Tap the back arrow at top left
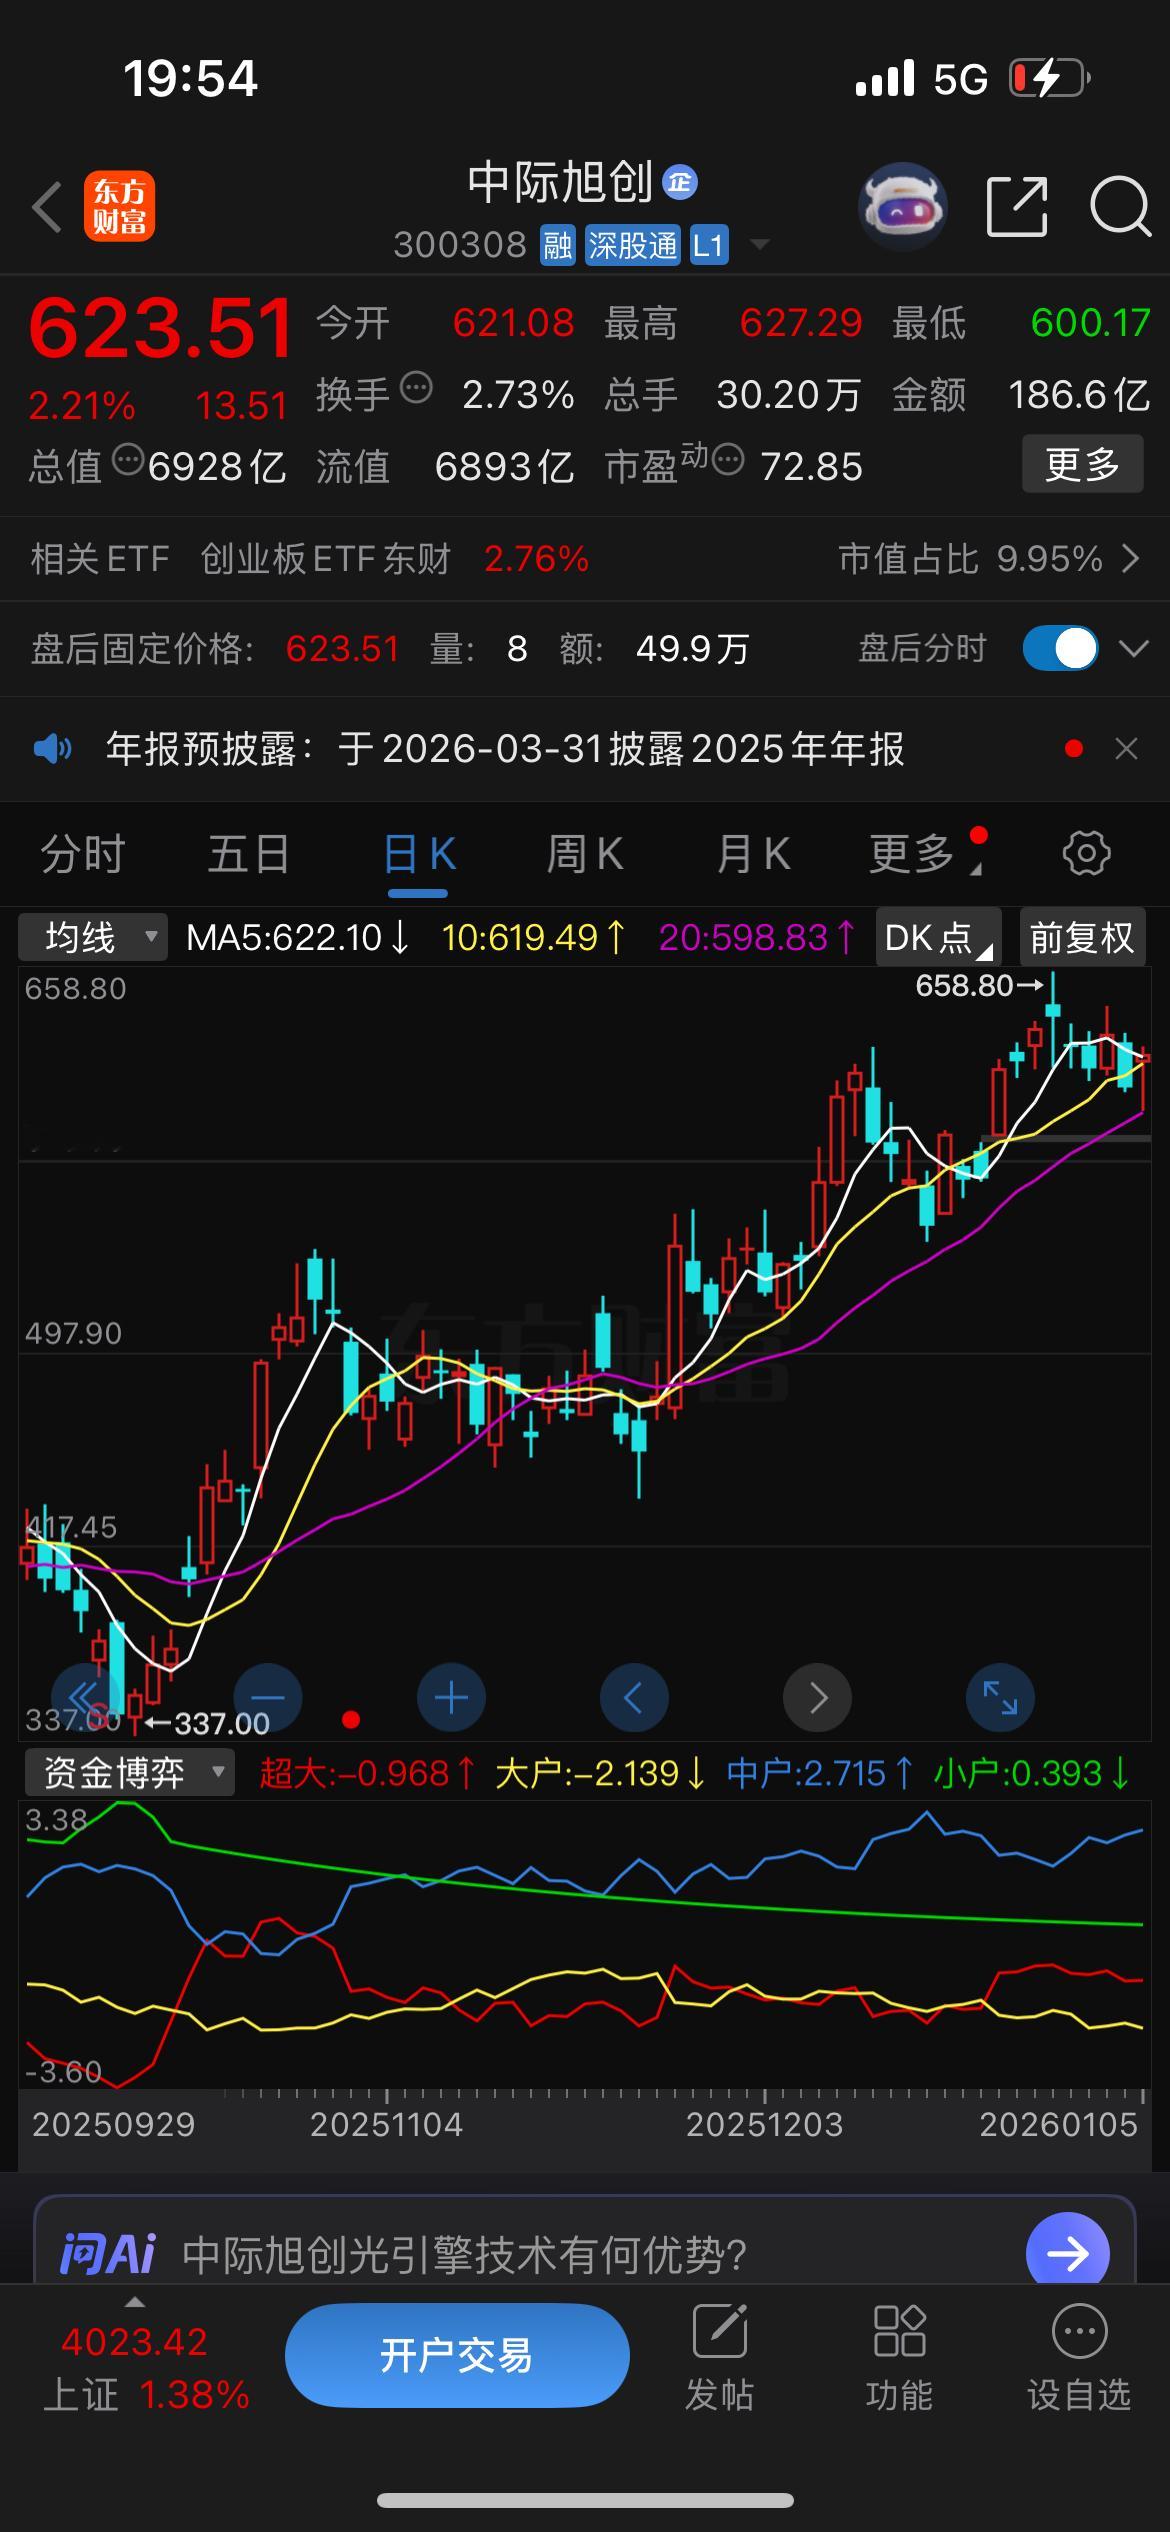Screen dimensions: 1170x2532 47,207
